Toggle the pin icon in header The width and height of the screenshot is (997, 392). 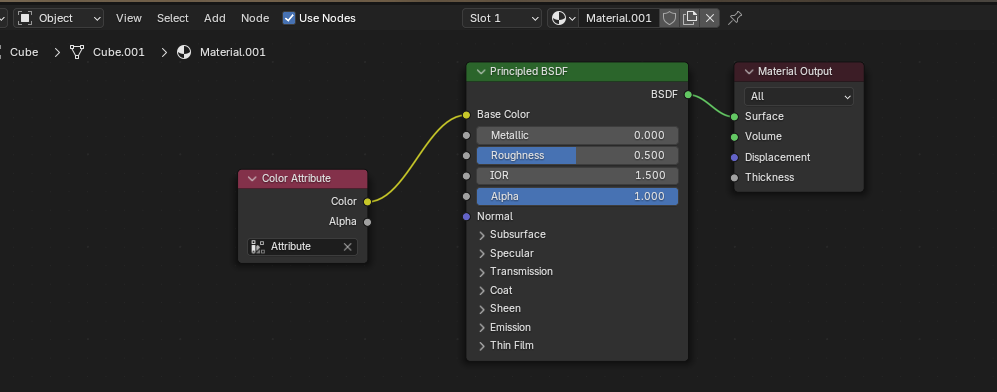[x=734, y=18]
